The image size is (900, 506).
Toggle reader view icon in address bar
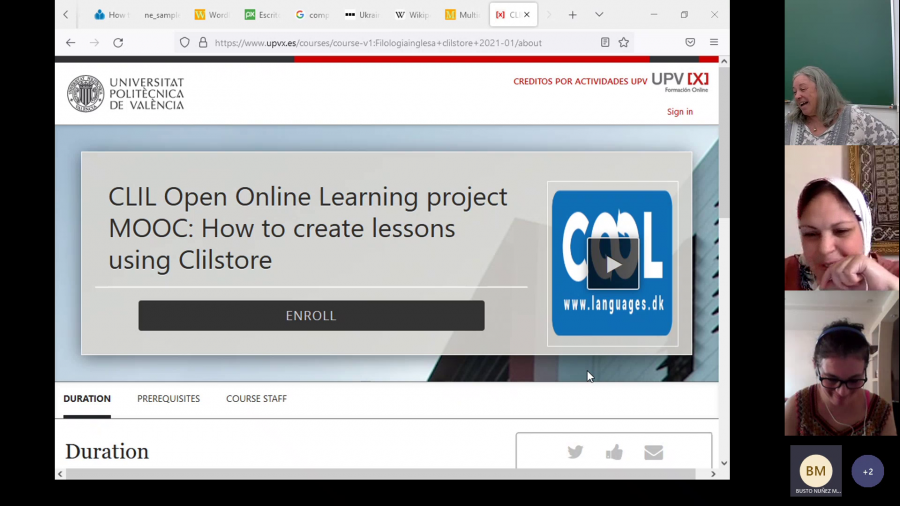pos(605,42)
